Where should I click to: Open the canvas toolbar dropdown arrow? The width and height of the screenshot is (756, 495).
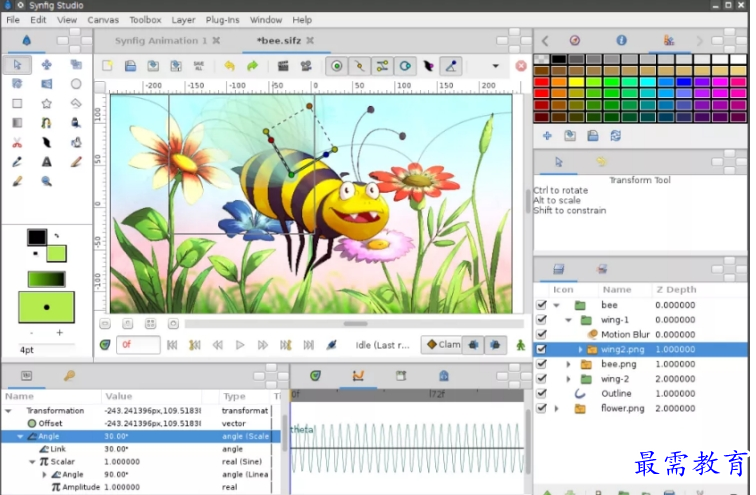[495, 66]
